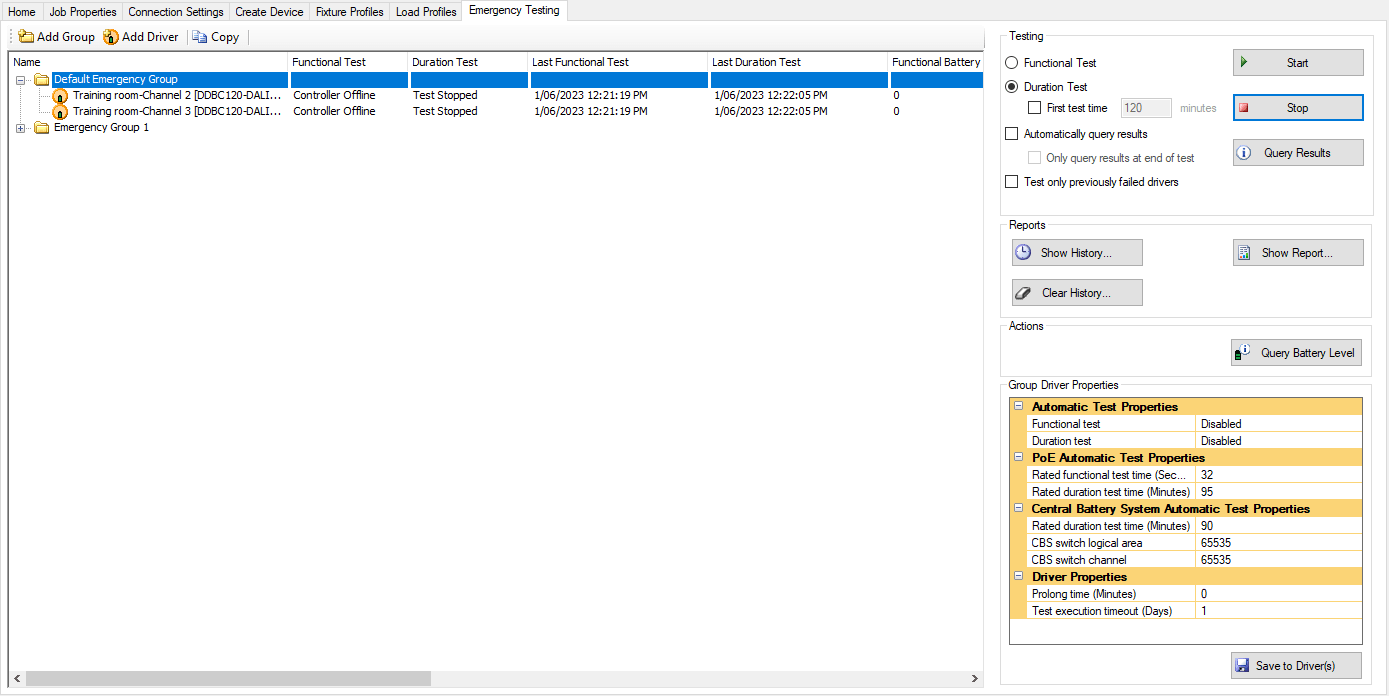
Task: Enable Automatically query results
Action: [x=1011, y=133]
